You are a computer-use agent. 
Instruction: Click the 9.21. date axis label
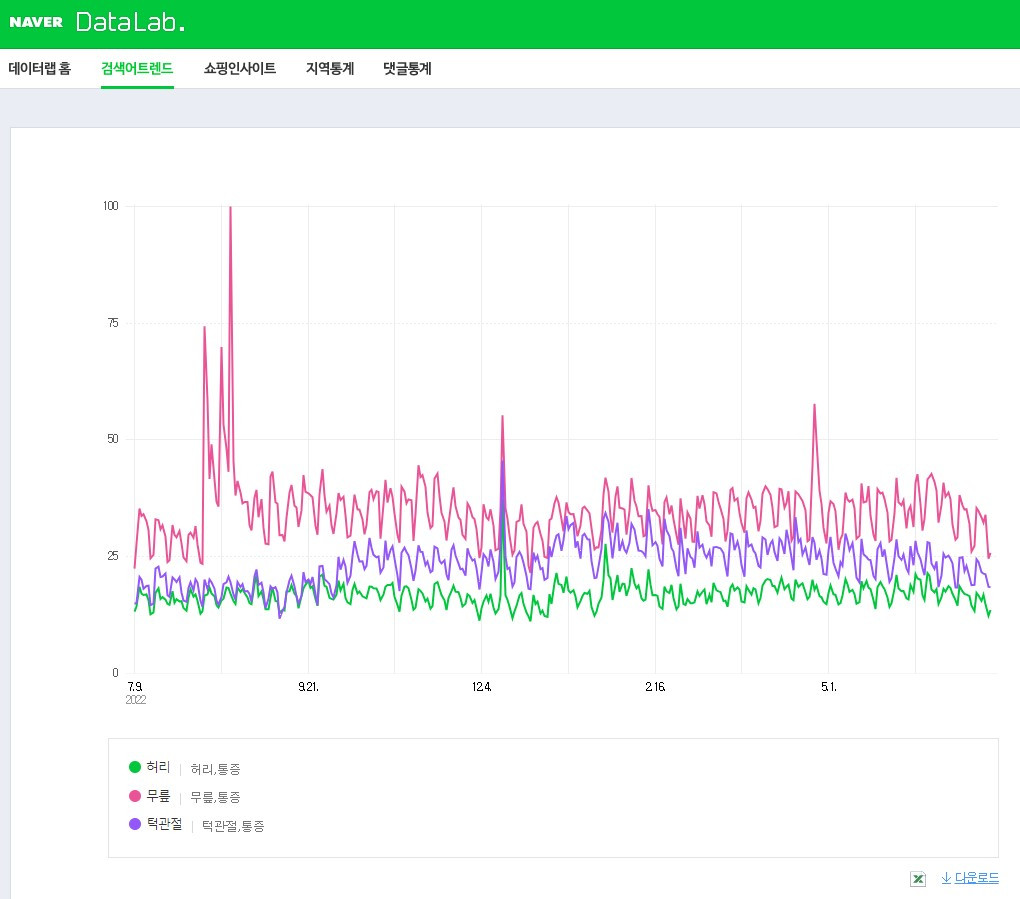pos(308,687)
